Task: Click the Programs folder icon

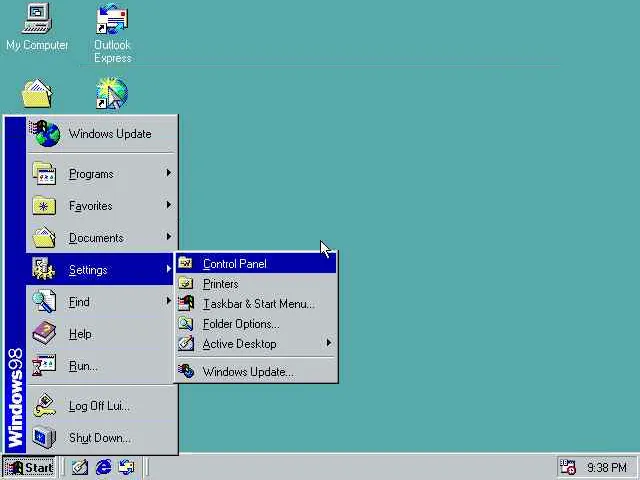Action: pyautogui.click(x=44, y=174)
